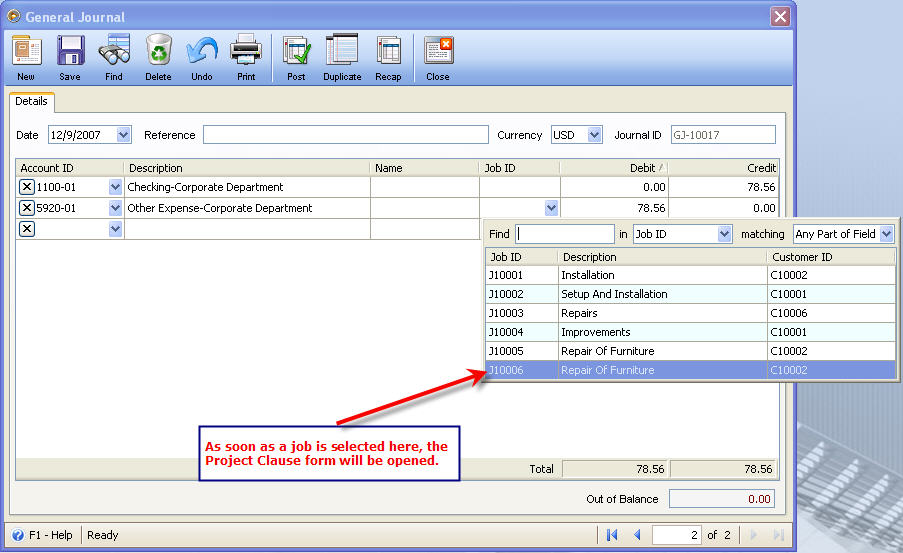Open the 'Any Part of Field' matching dropdown
The image size is (903, 553).
coord(886,234)
